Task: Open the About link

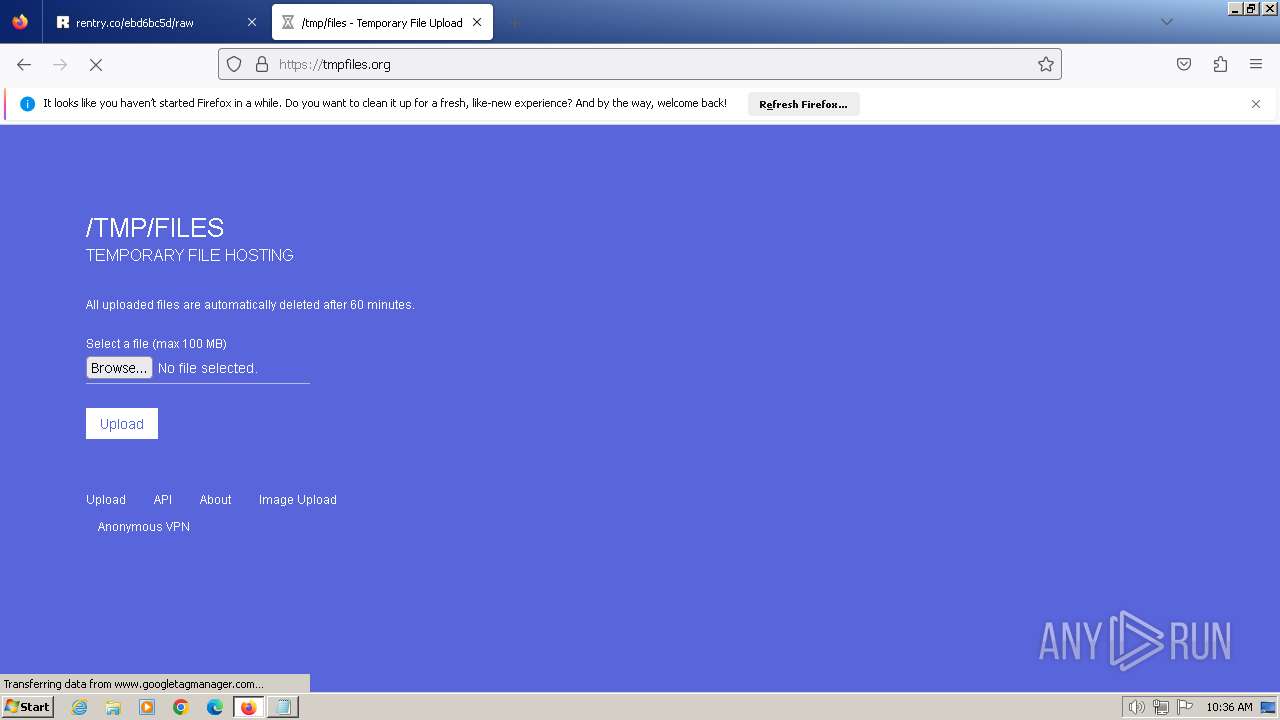Action: [215, 500]
